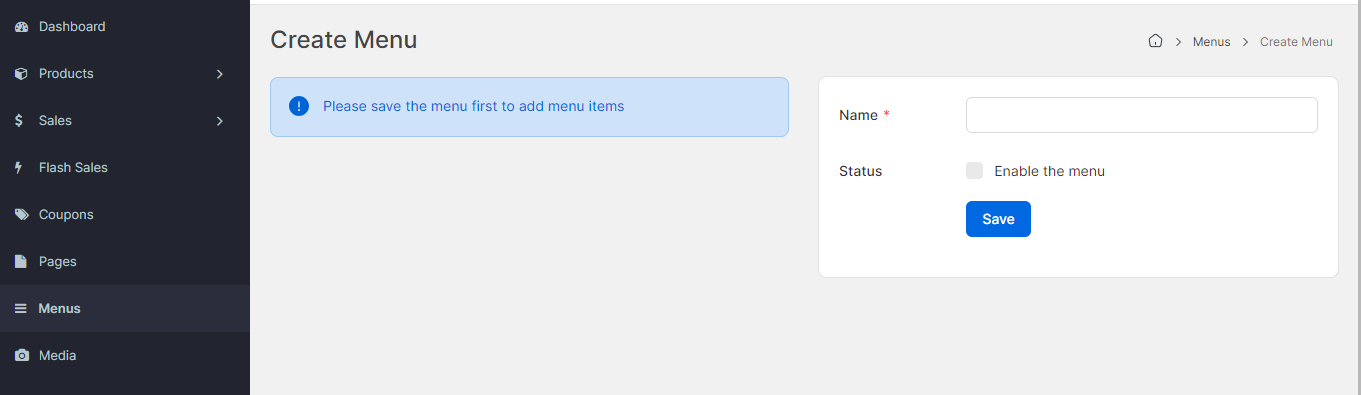Click the Sales dollar sign icon
1361x395 pixels.
(x=20, y=121)
